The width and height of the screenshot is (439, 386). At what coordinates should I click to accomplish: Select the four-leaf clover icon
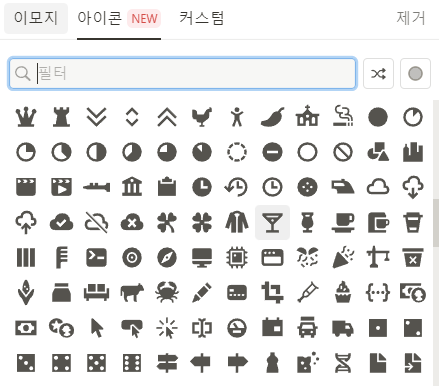202,223
